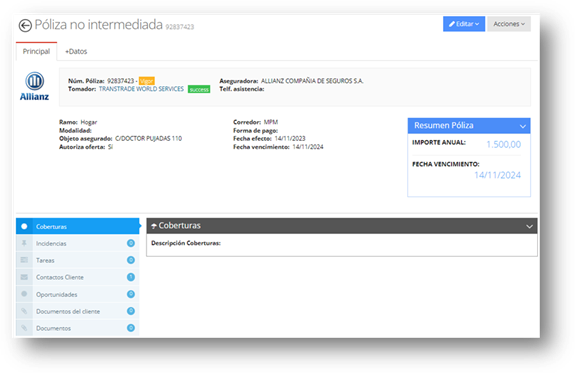Viewport: 575px width, 373px height.
Task: Click the umbrella icon in the Coberturas header
Action: point(154,226)
